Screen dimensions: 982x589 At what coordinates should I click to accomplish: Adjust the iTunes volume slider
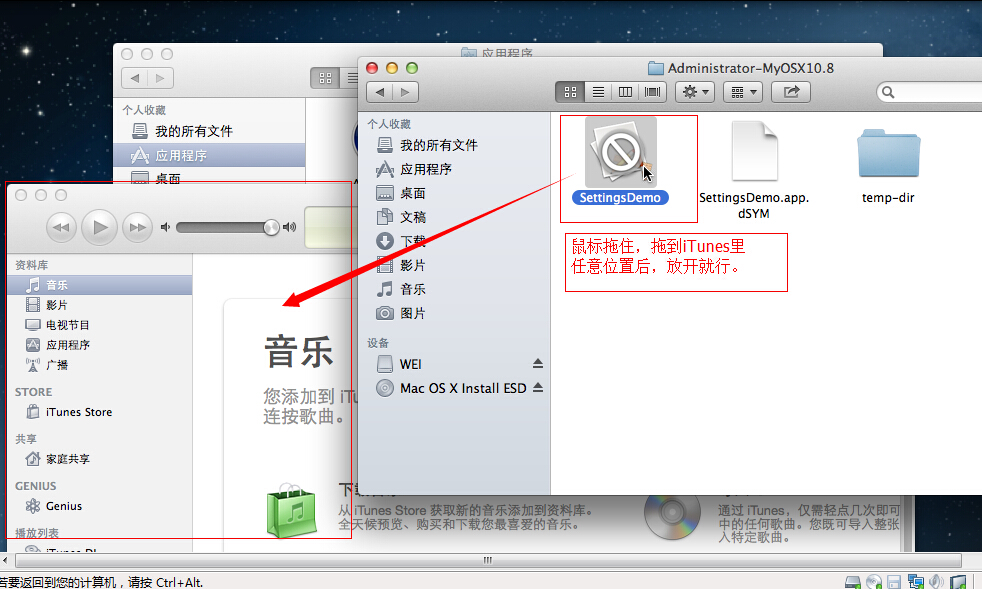[x=227, y=227]
